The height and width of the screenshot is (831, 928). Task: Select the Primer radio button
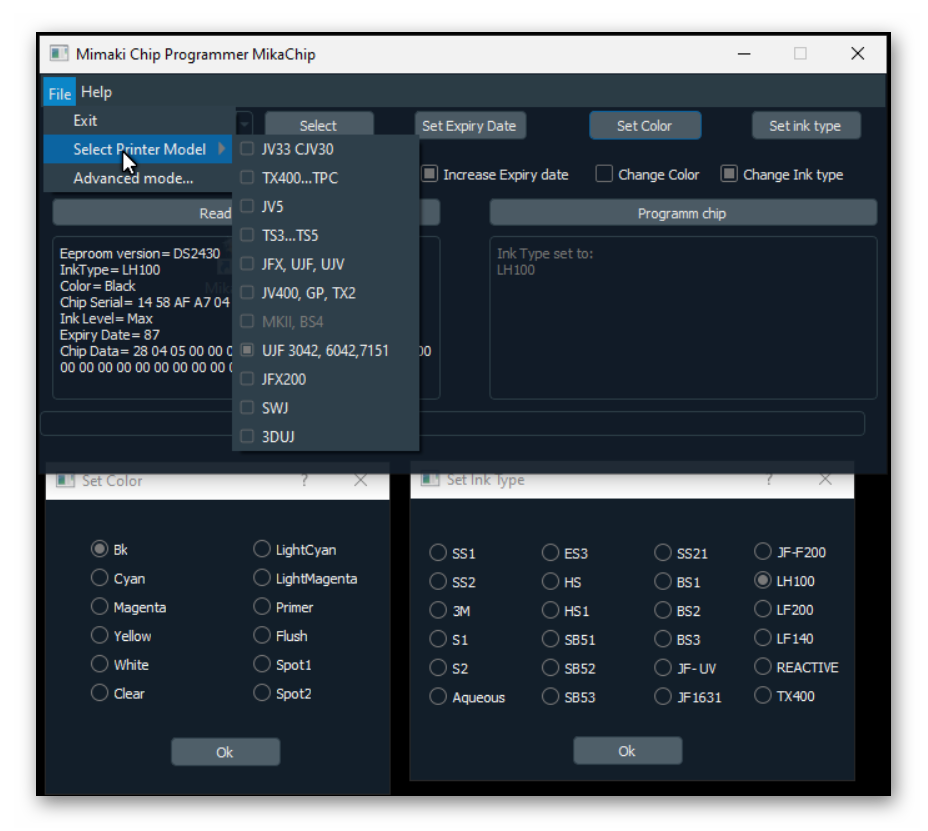click(262, 606)
